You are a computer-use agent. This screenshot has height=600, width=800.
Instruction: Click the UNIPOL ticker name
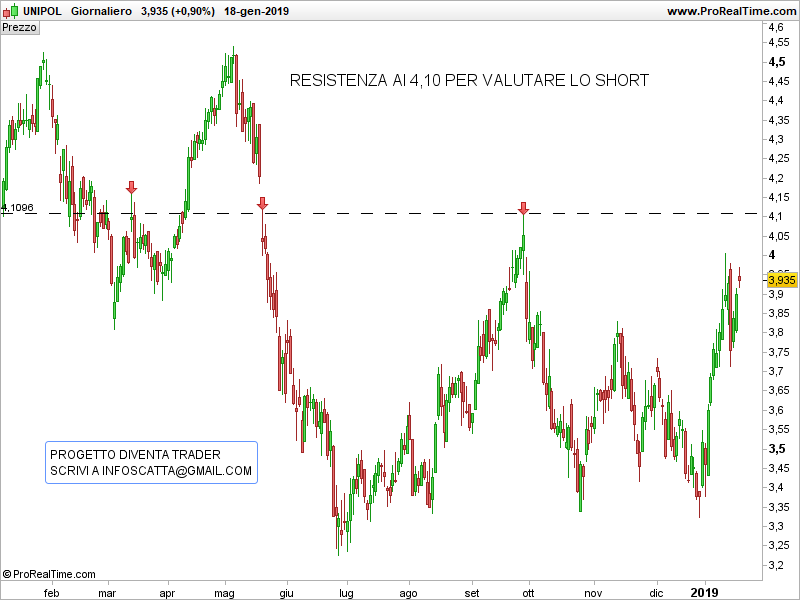(x=43, y=11)
